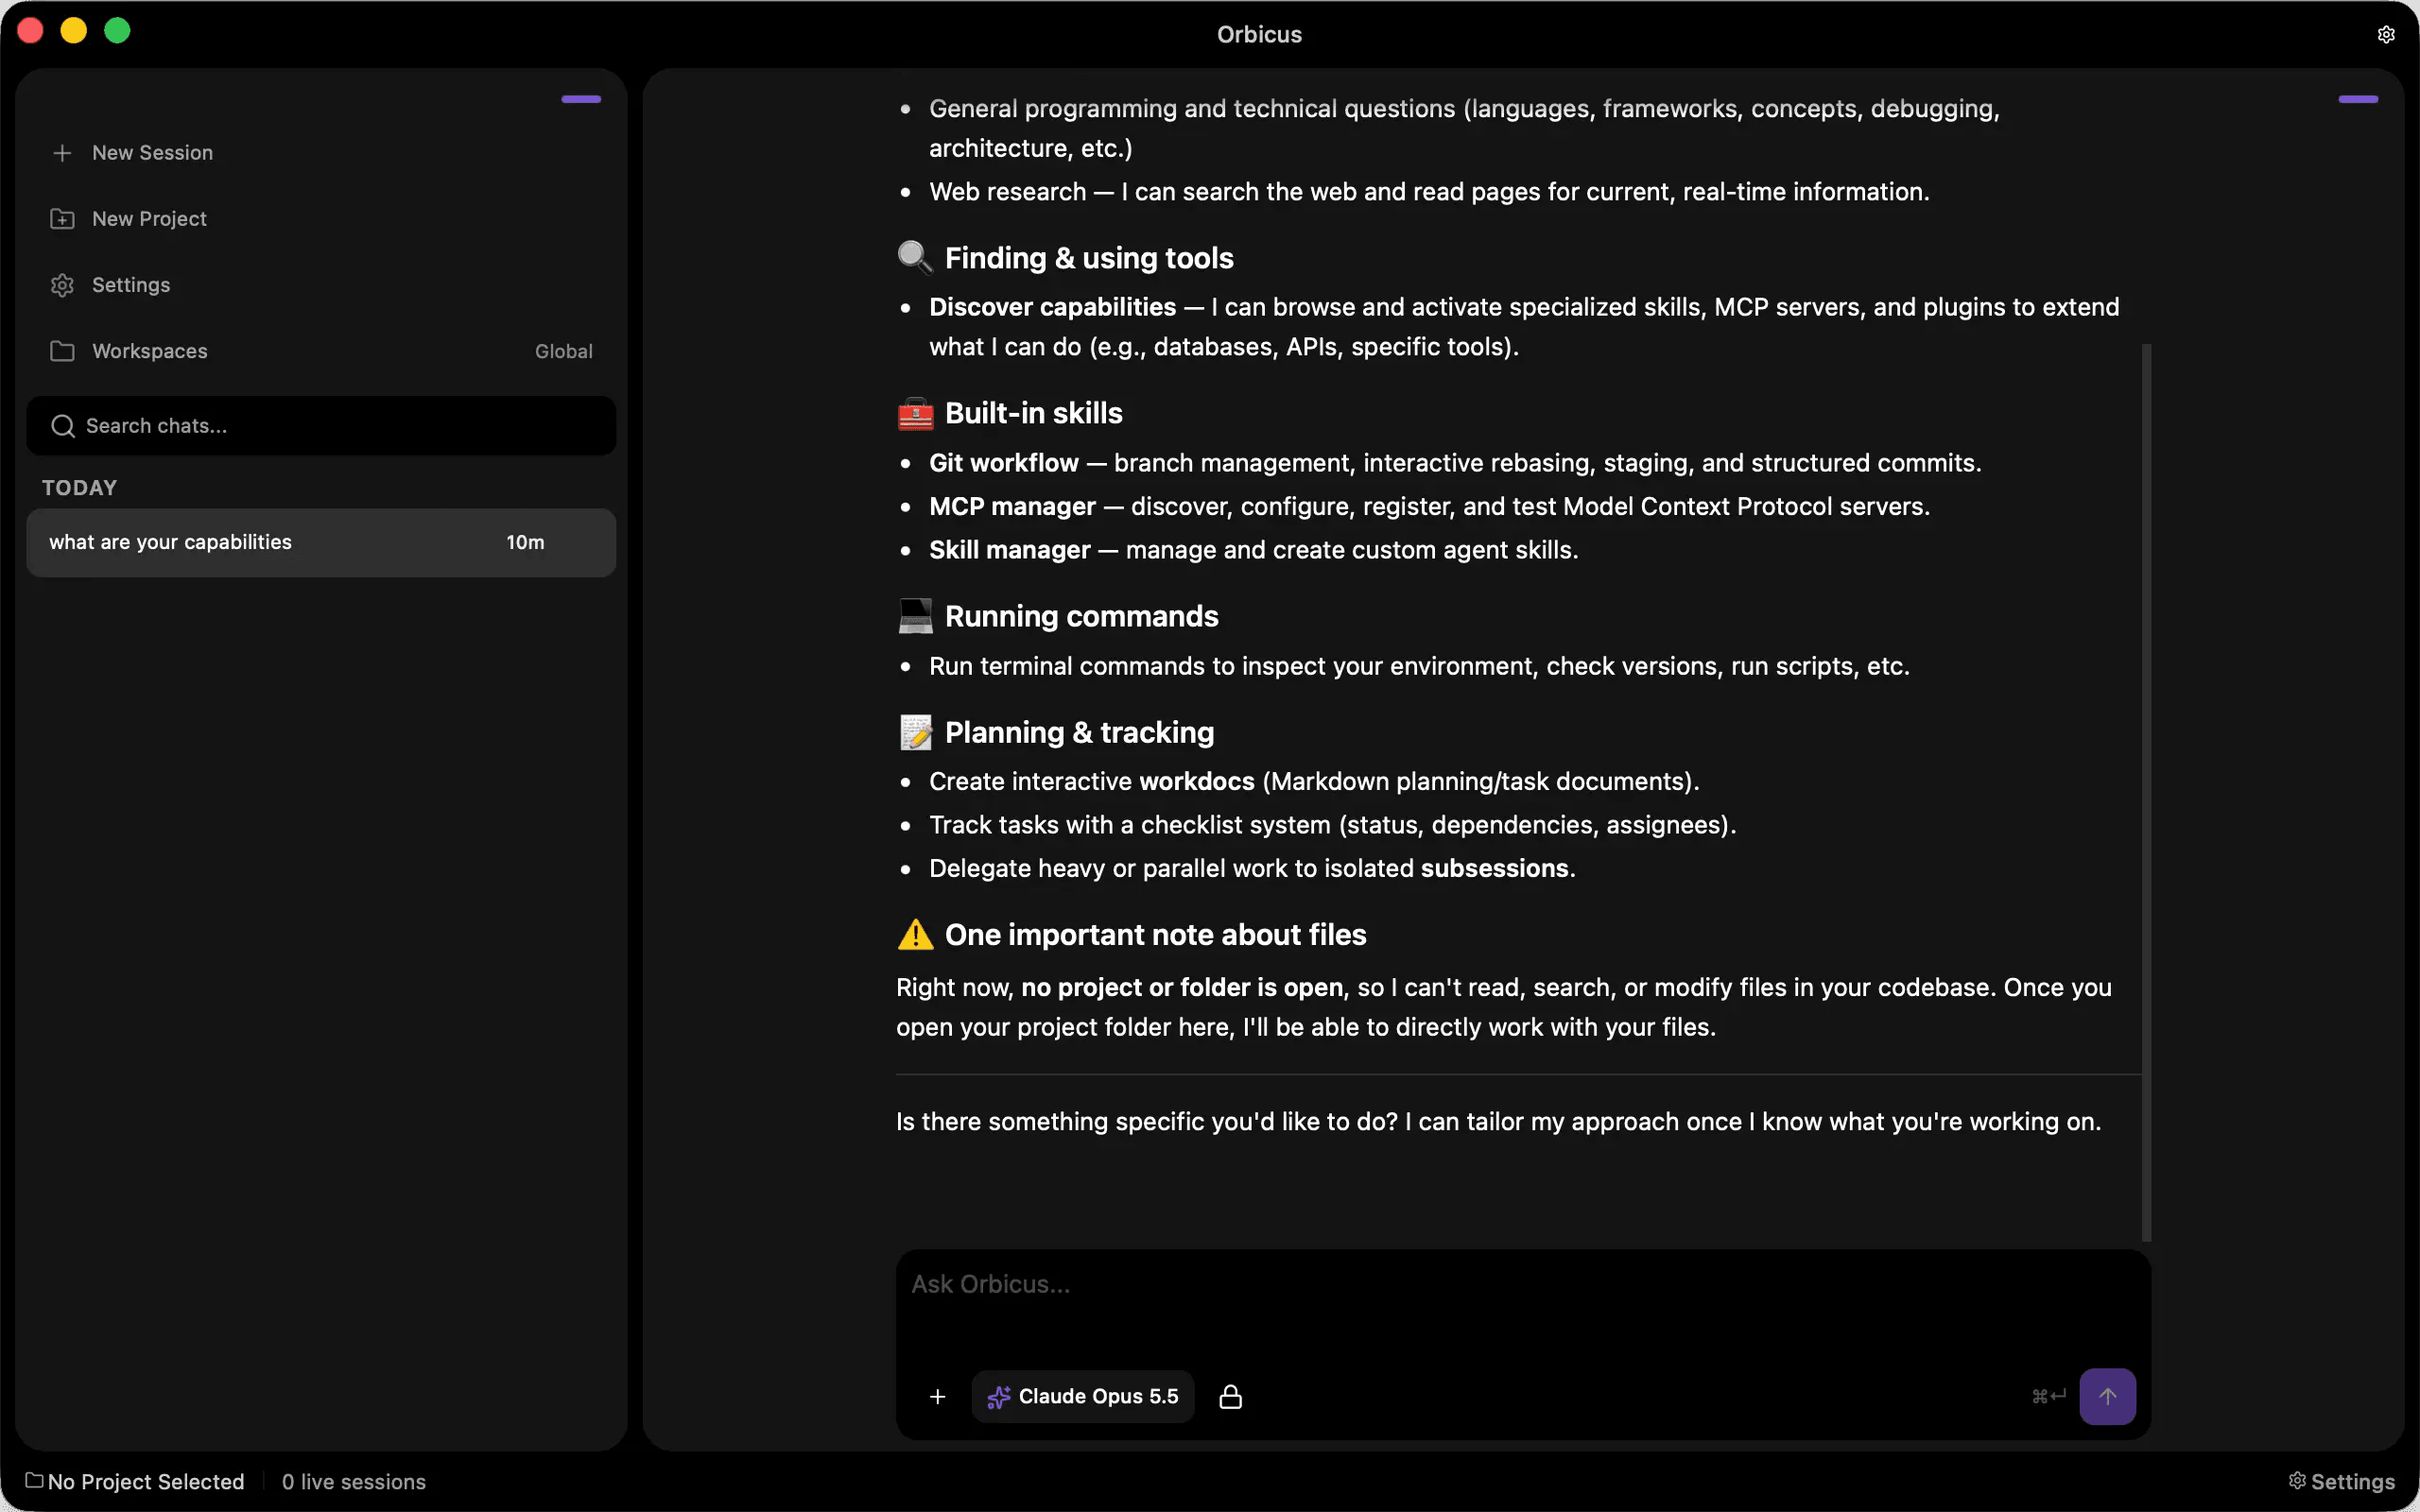Viewport: 2420px width, 1512px height.
Task: Click the No Project Selected status item
Action: (x=135, y=1482)
